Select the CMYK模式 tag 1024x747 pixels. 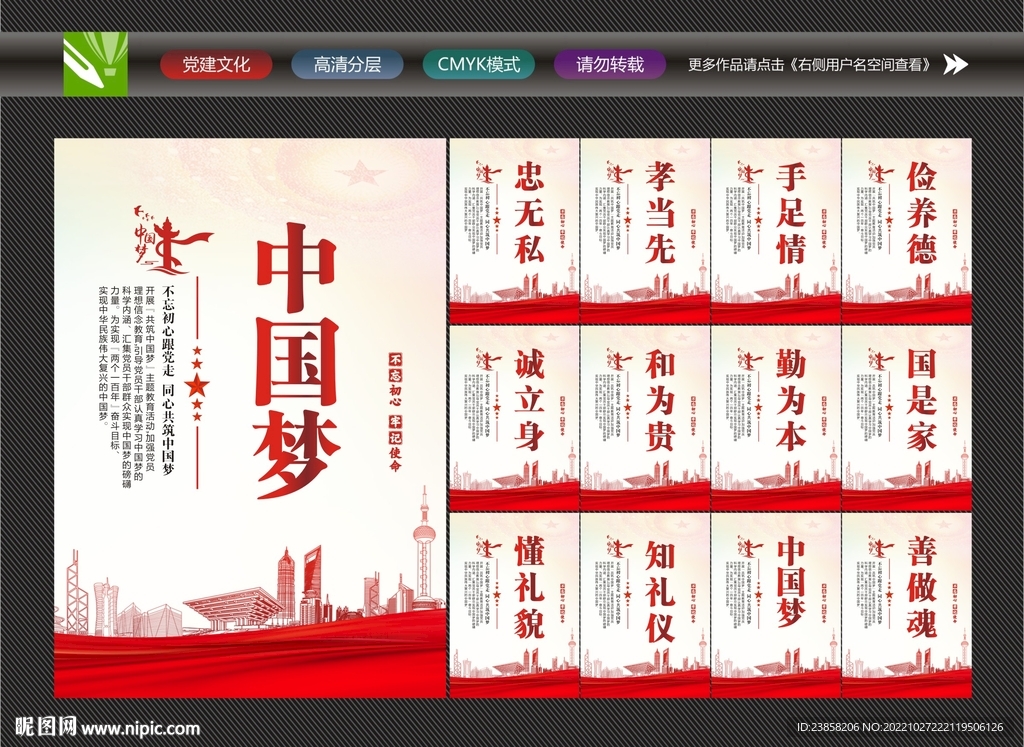pyautogui.click(x=478, y=65)
